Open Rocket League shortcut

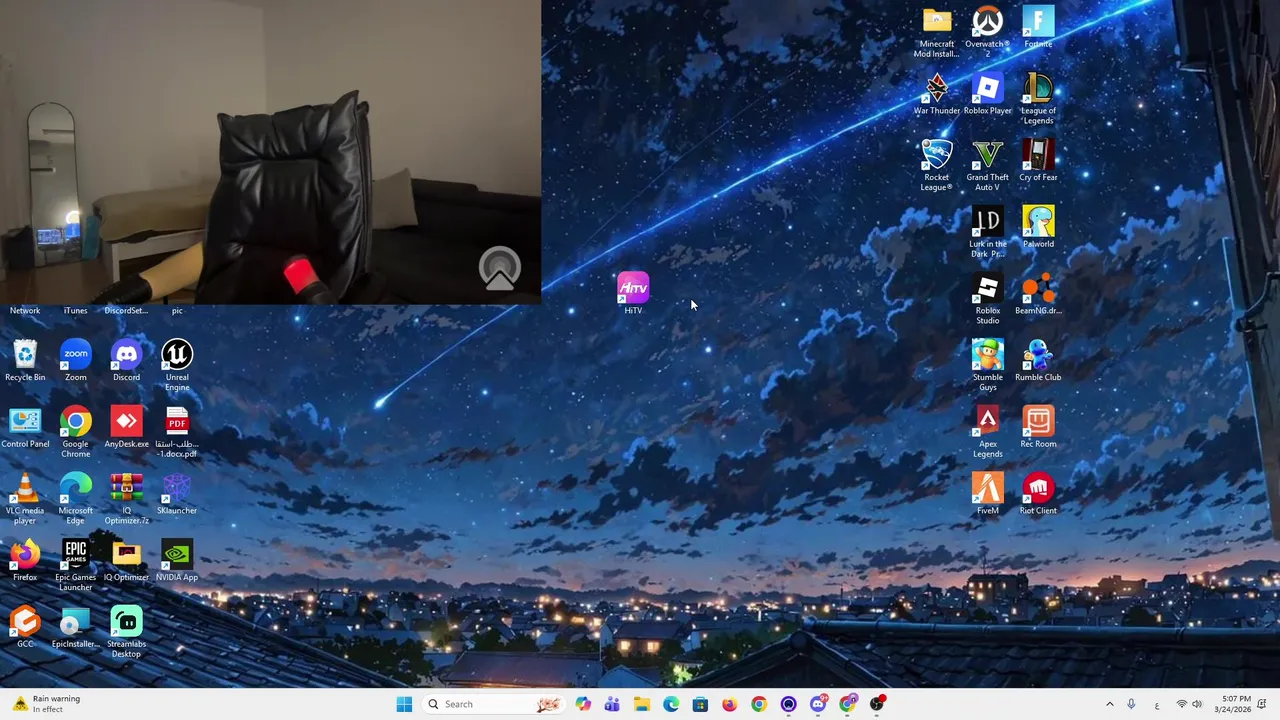937,166
